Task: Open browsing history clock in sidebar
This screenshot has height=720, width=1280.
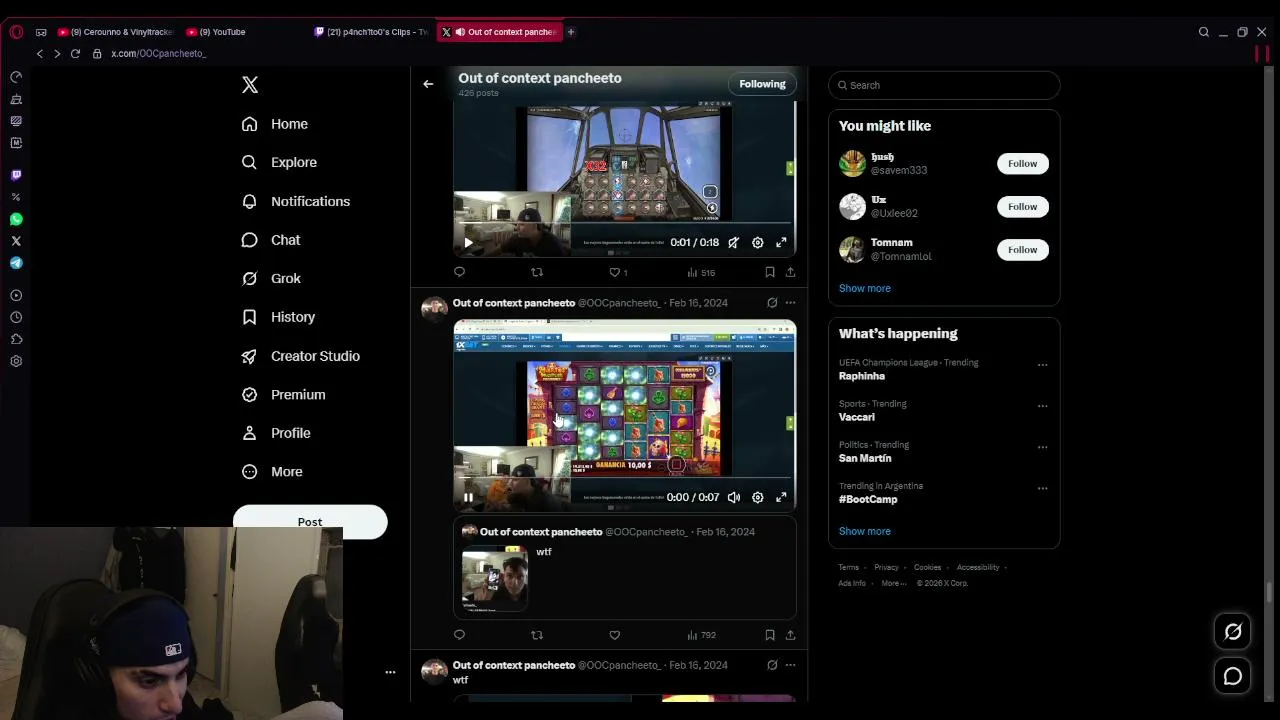Action: tap(16, 317)
